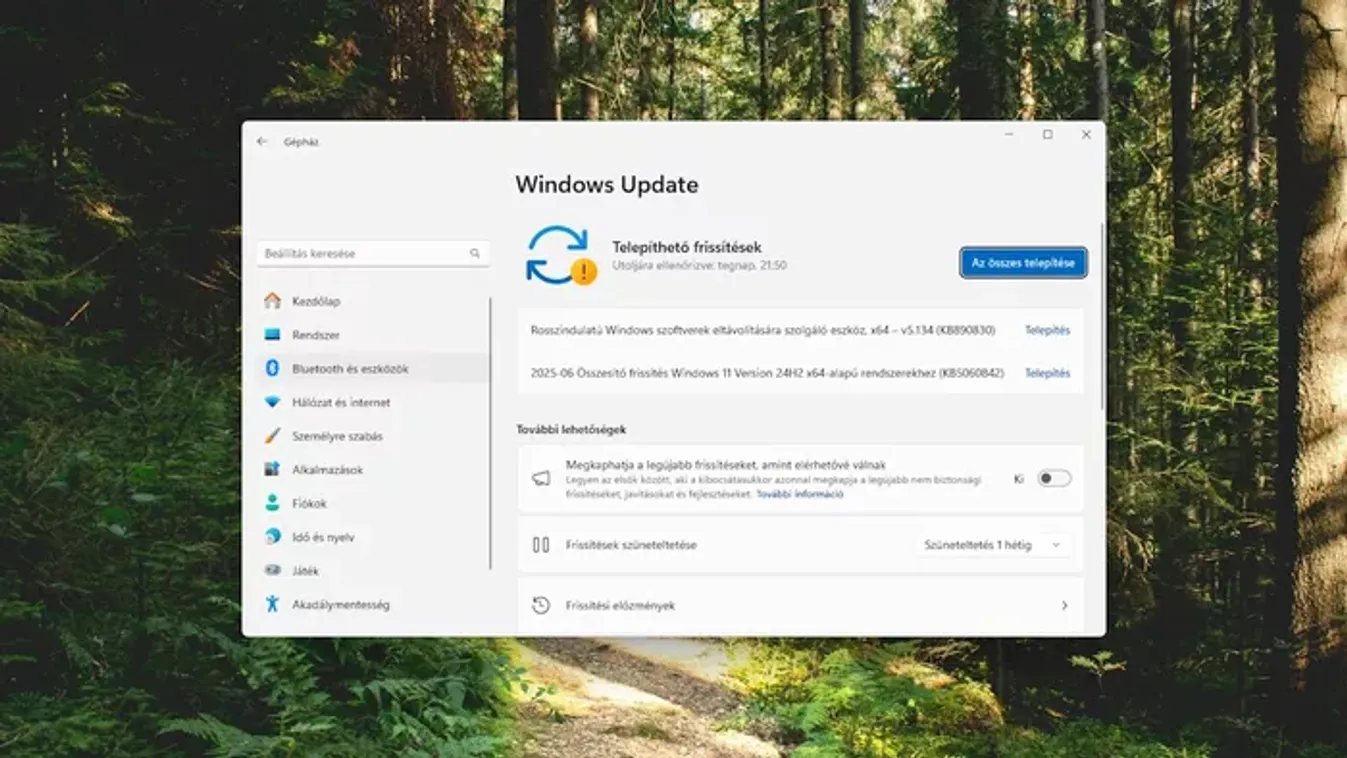Viewport: 1347px width, 758px height.
Task: Click the main content vertical scrollbar
Action: (1103, 315)
